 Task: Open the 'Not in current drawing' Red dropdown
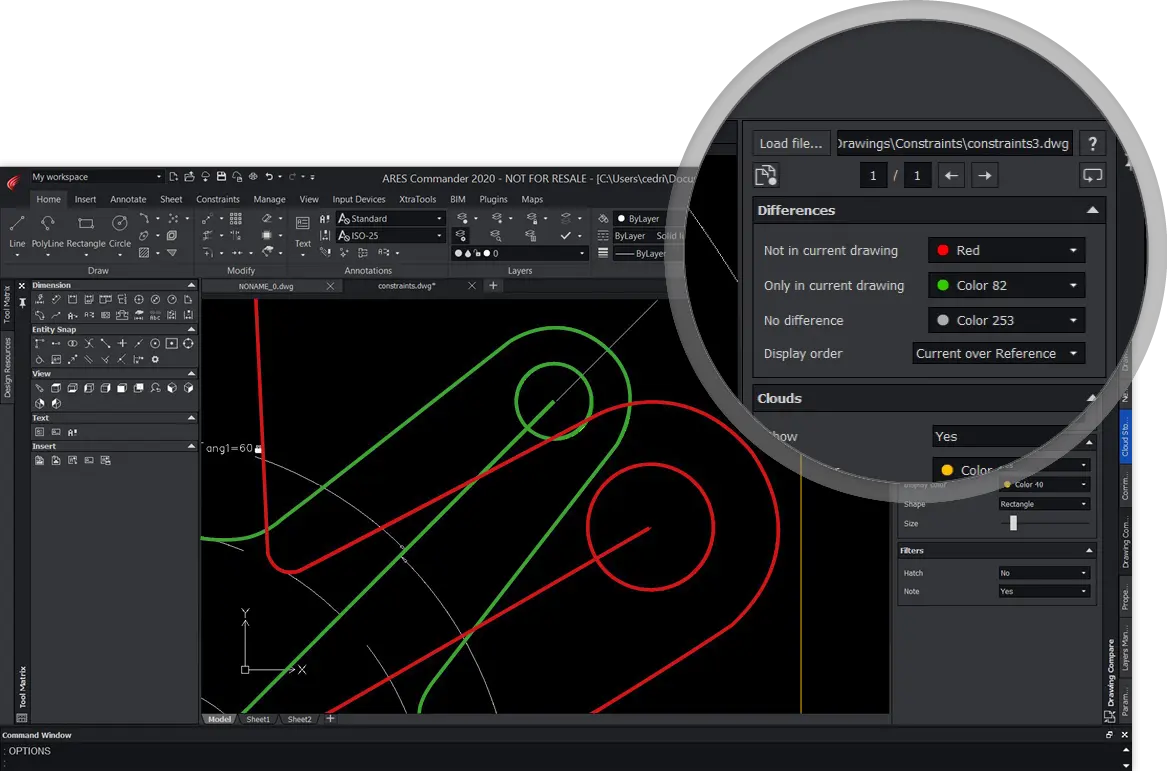click(1006, 251)
